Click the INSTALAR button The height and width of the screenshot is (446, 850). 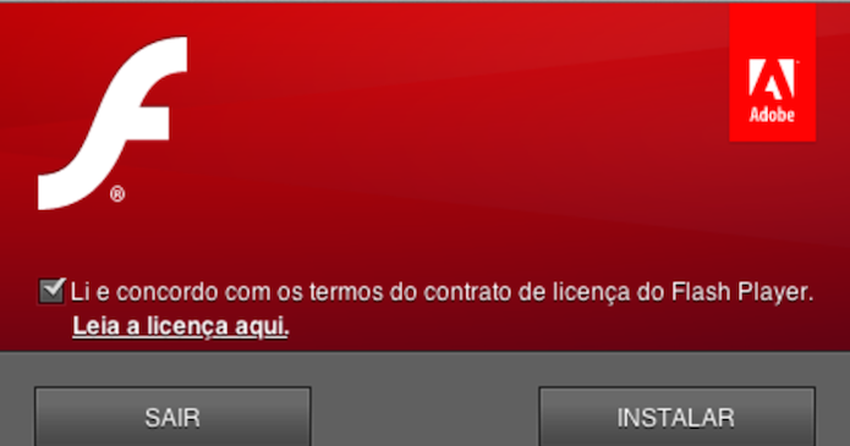pos(677,417)
